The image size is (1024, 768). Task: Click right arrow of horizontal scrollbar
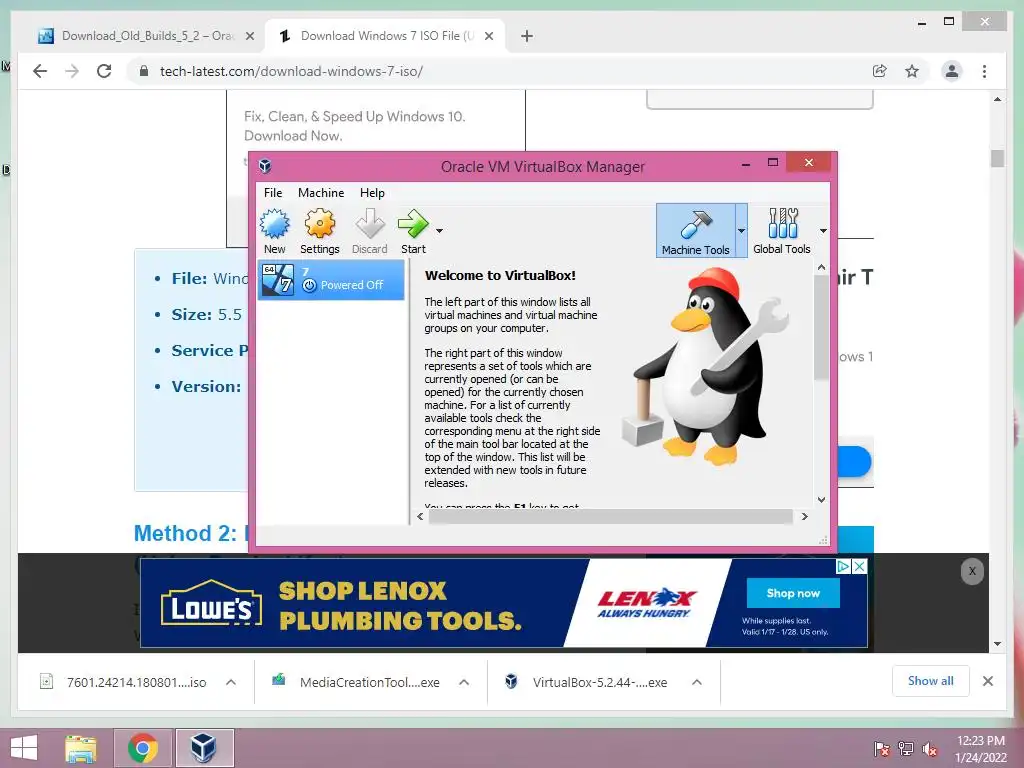(805, 516)
